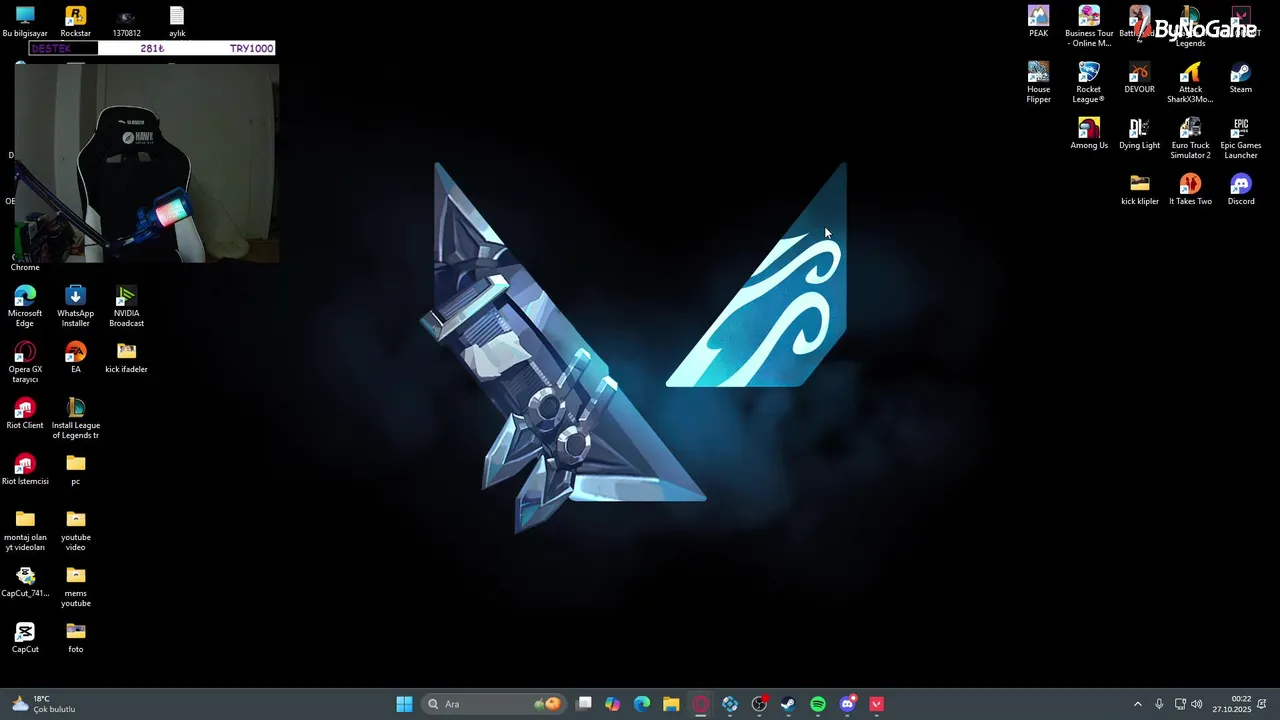Launch Riot Client shortcut
1280x720 pixels.
25,413
